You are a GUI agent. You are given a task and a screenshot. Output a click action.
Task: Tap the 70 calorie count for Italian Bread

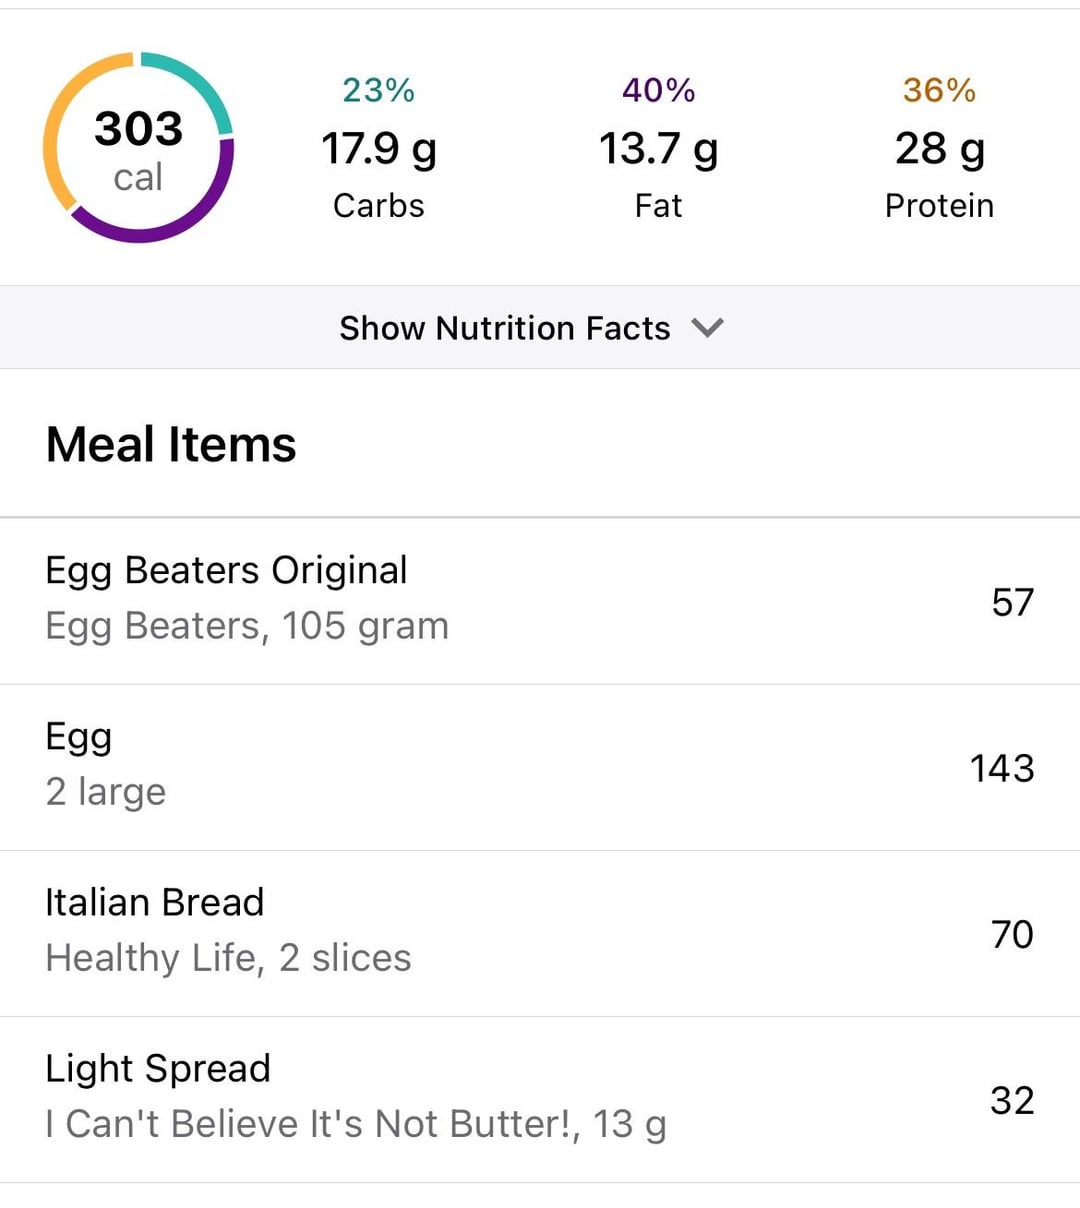pos(1012,934)
